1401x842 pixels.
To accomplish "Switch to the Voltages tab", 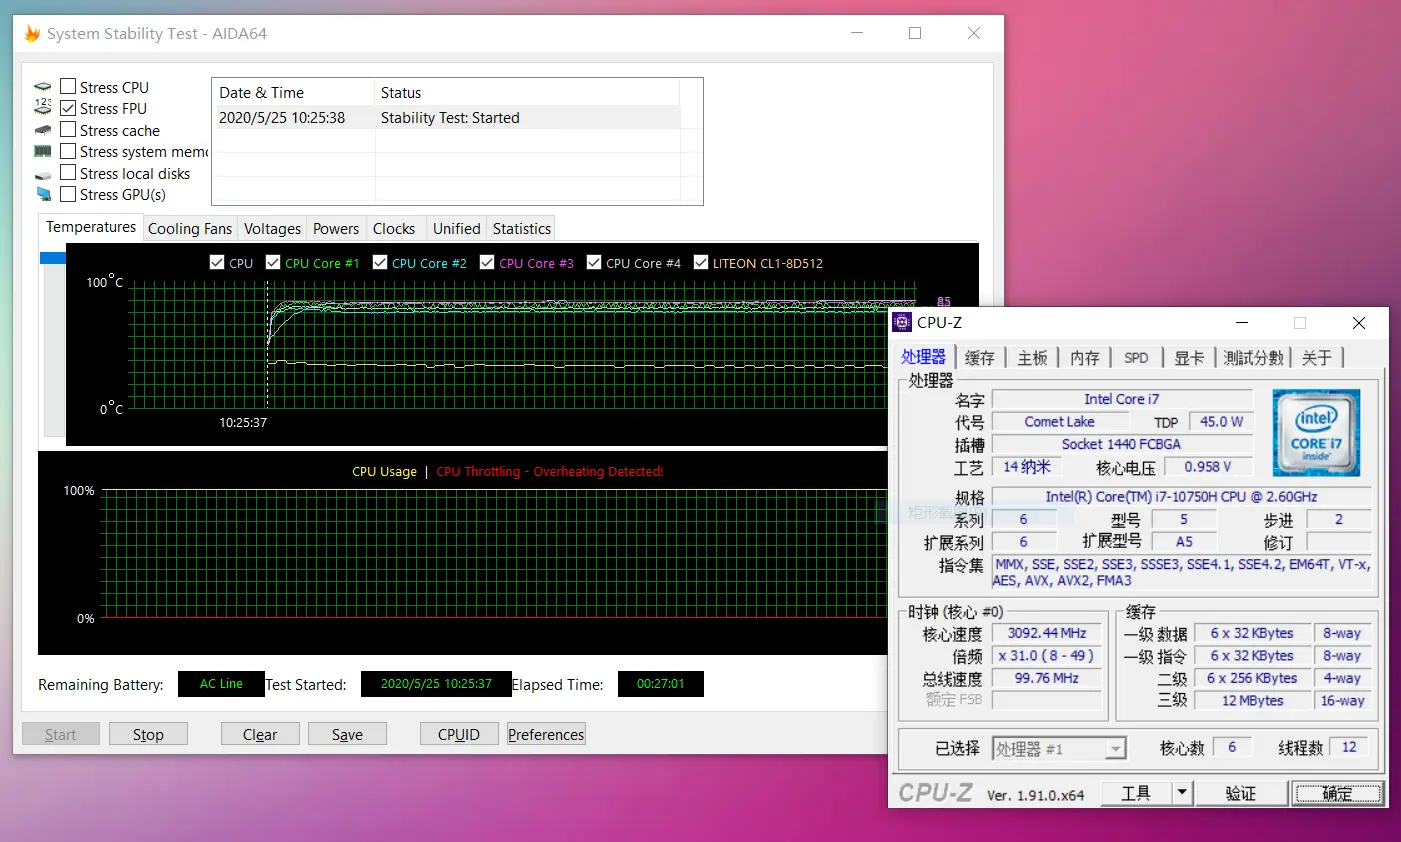I will tap(272, 229).
